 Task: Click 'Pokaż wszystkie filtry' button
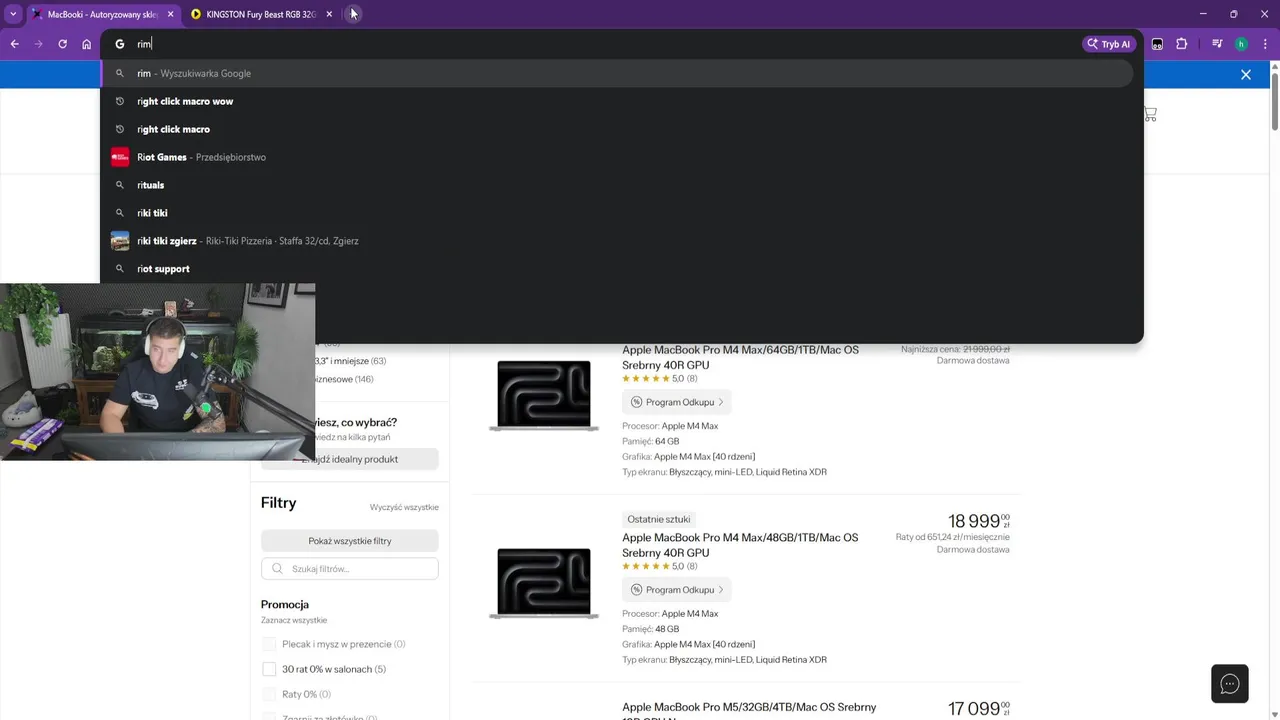pos(350,541)
